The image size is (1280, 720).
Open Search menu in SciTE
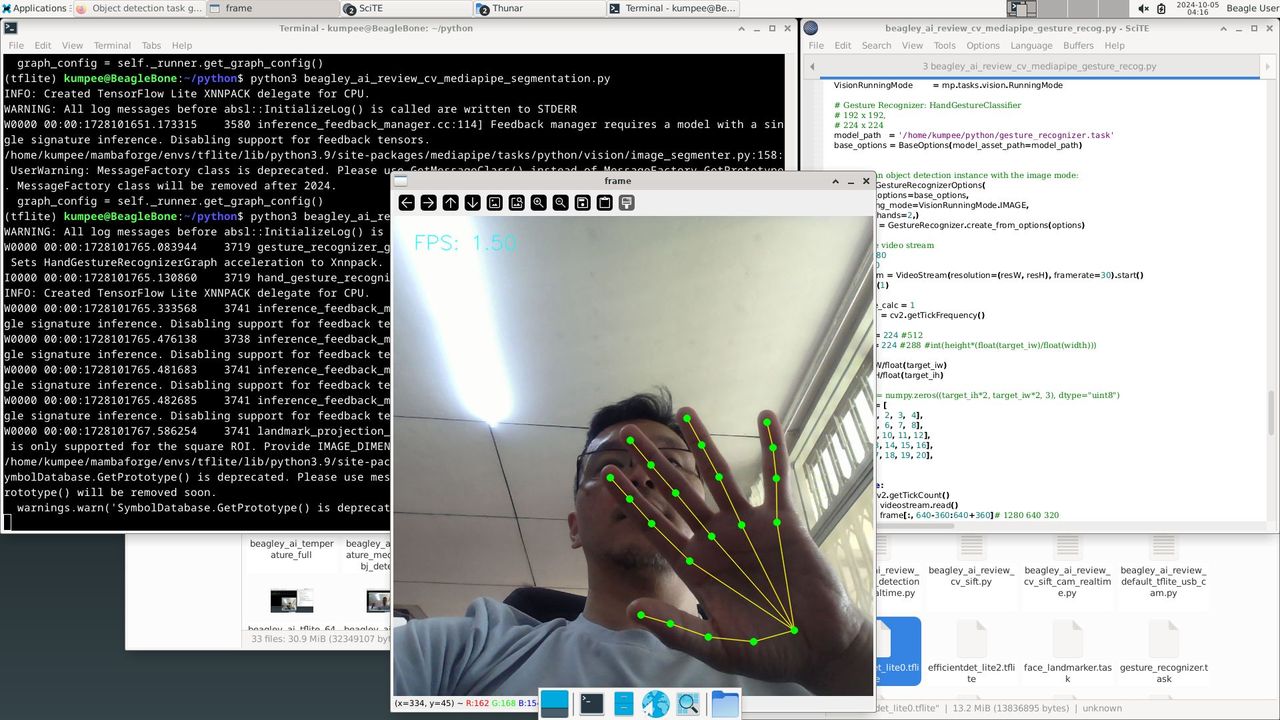876,46
